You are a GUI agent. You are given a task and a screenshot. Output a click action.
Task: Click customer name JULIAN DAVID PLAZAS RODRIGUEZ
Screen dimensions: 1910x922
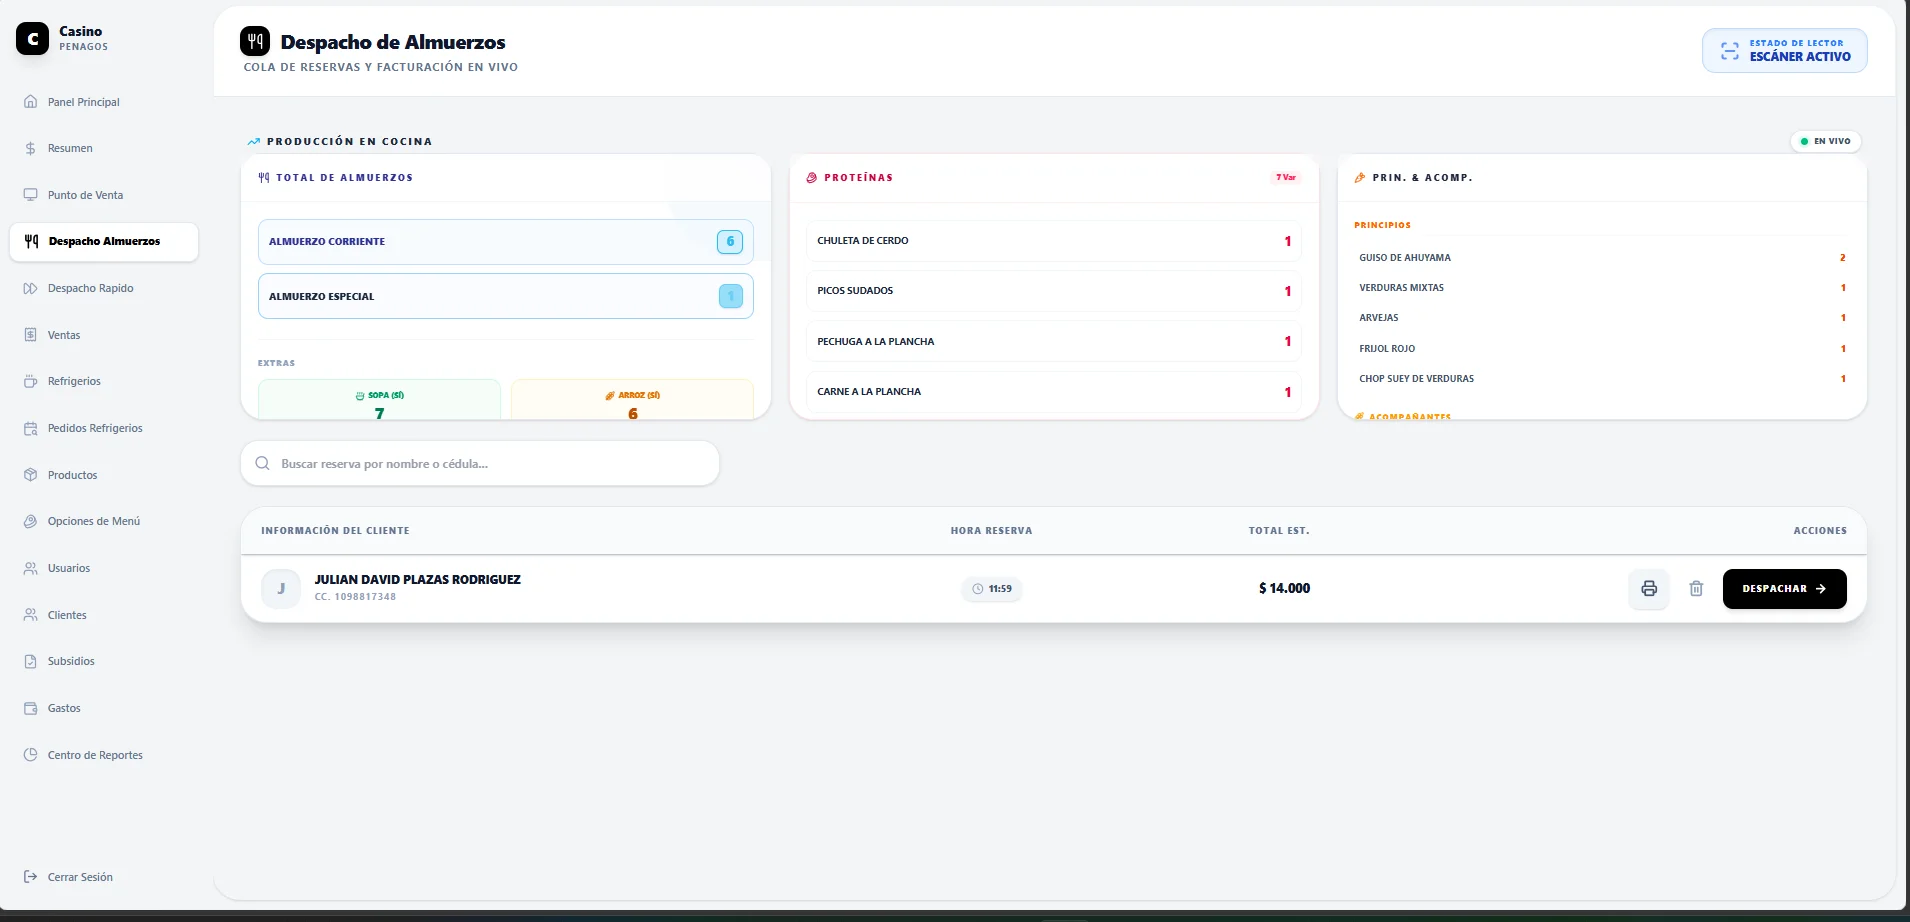(x=417, y=580)
